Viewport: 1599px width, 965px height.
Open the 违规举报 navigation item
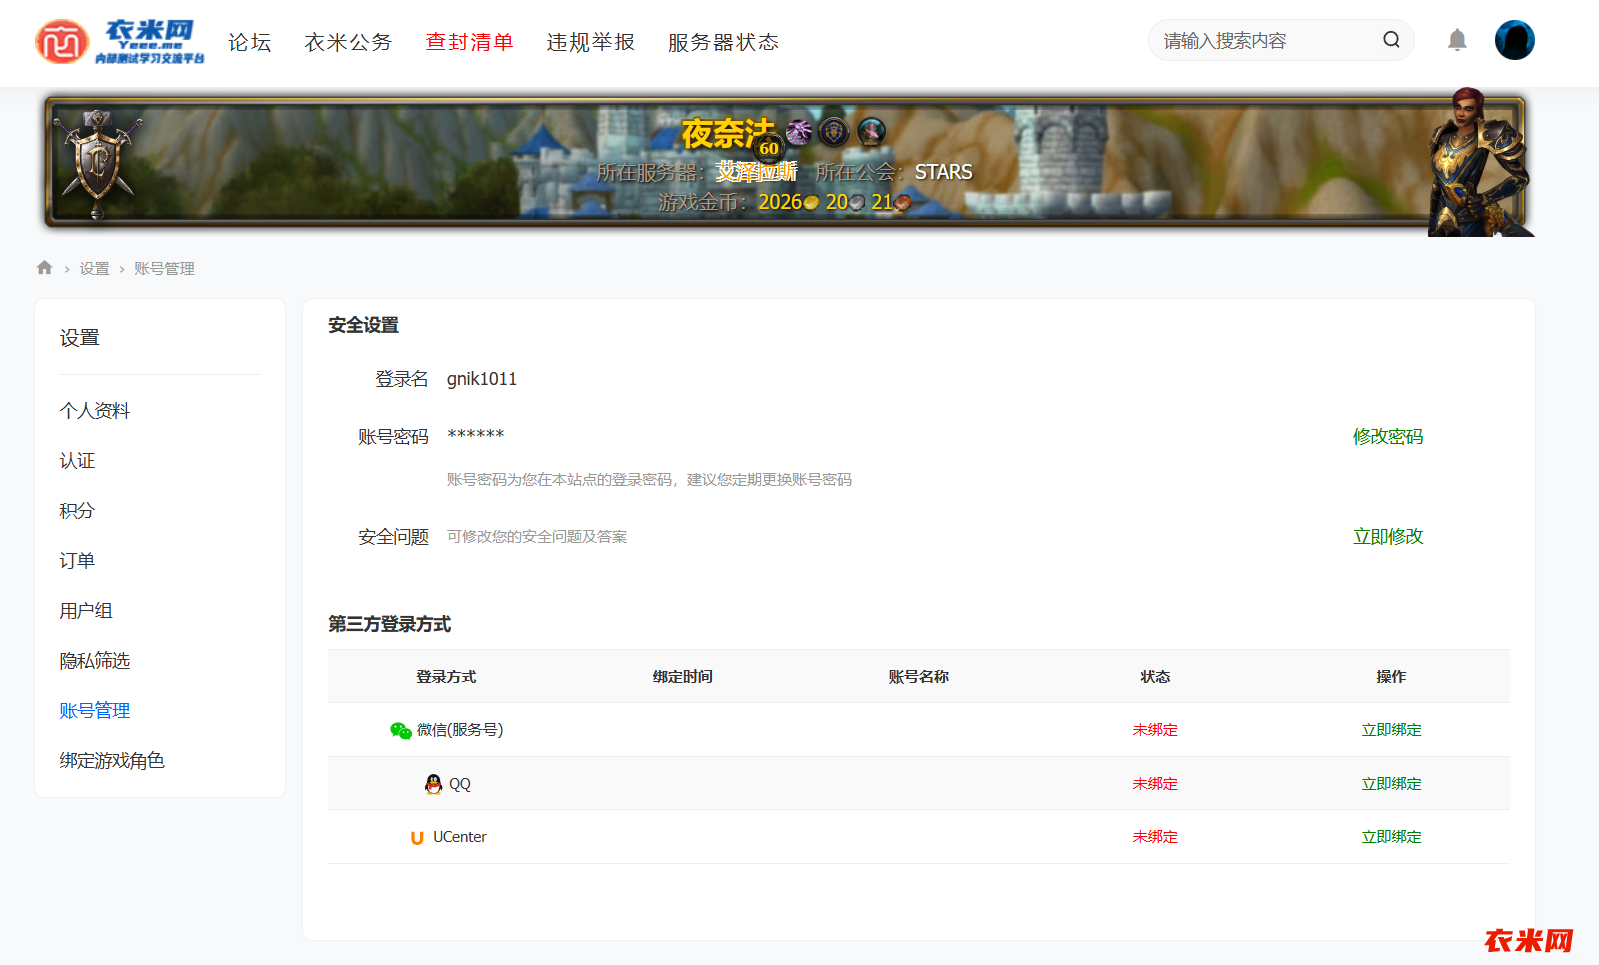[x=590, y=42]
